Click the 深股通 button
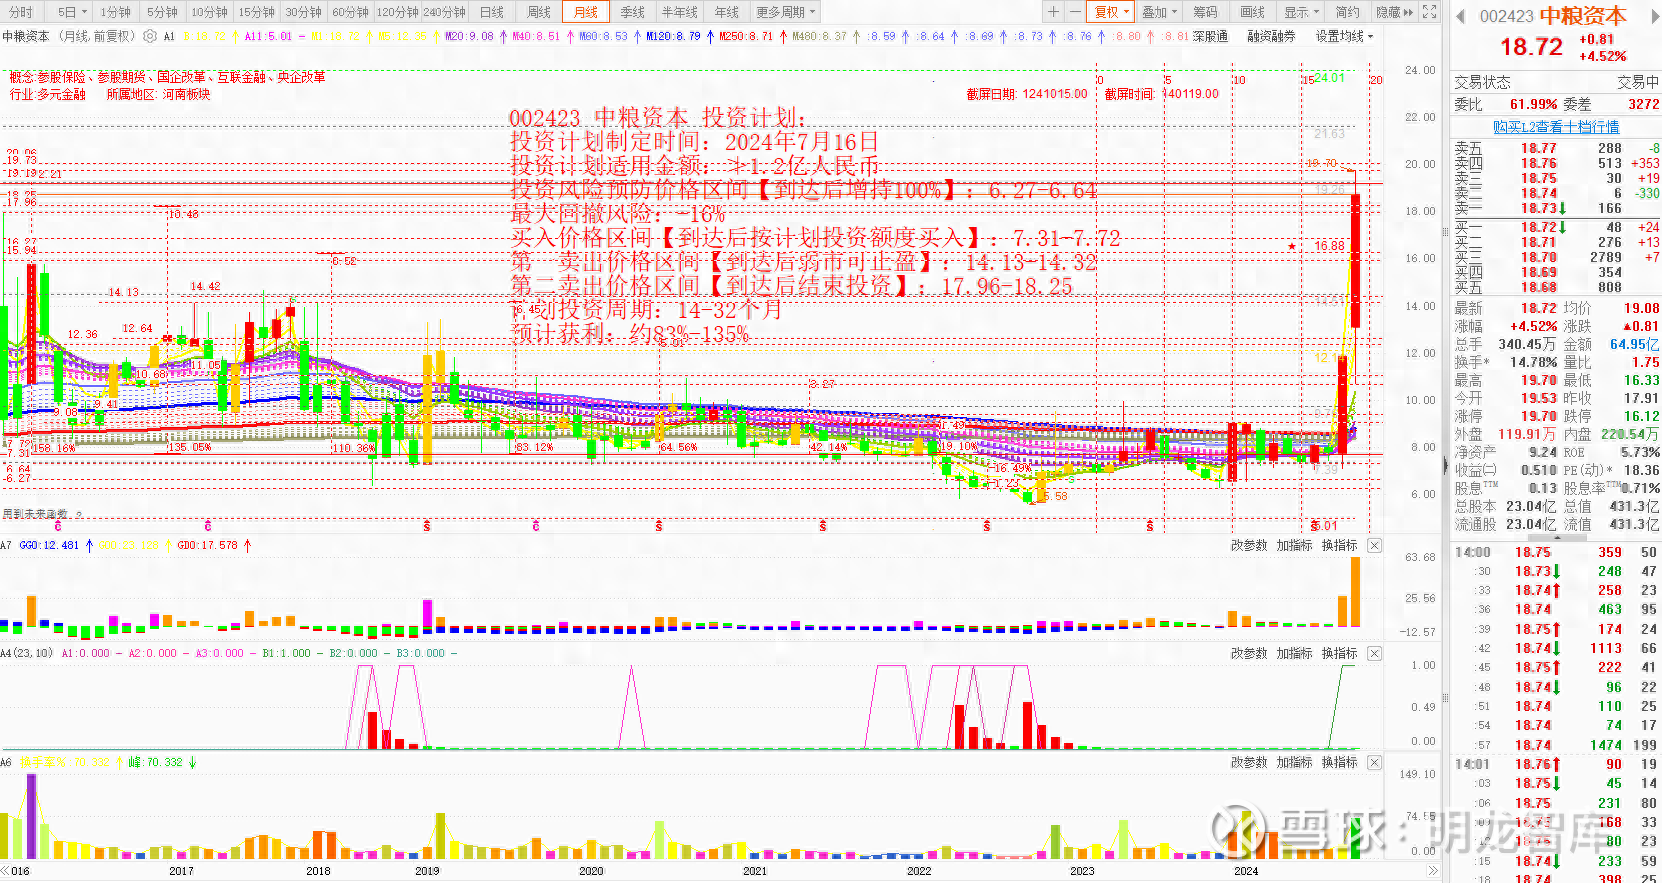This screenshot has height=883, width=1662. click(1210, 36)
